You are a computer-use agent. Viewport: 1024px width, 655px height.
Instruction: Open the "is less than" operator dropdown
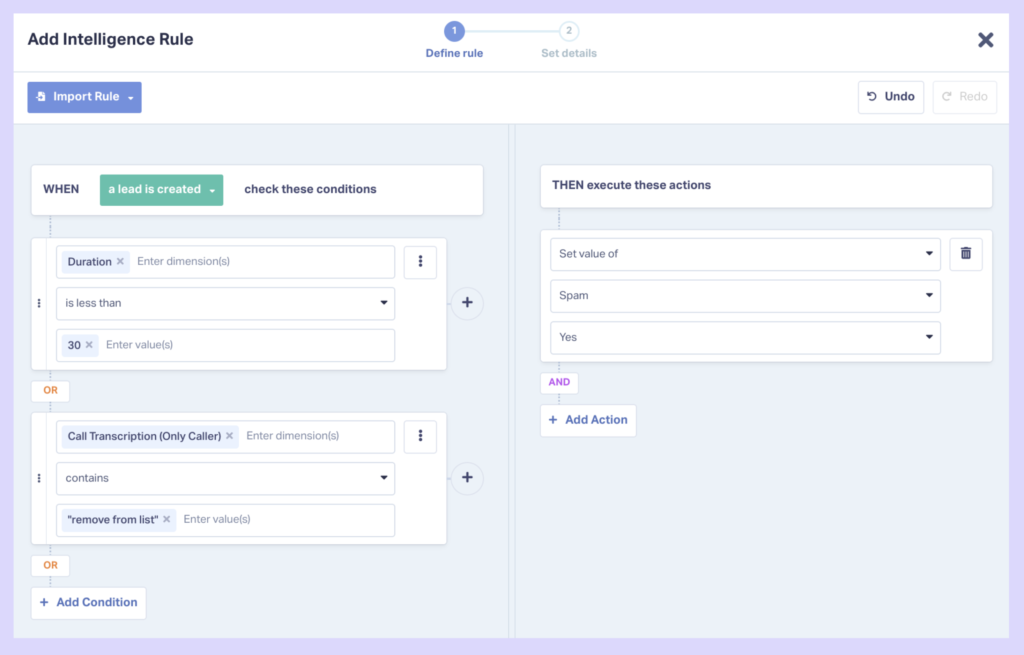[225, 303]
